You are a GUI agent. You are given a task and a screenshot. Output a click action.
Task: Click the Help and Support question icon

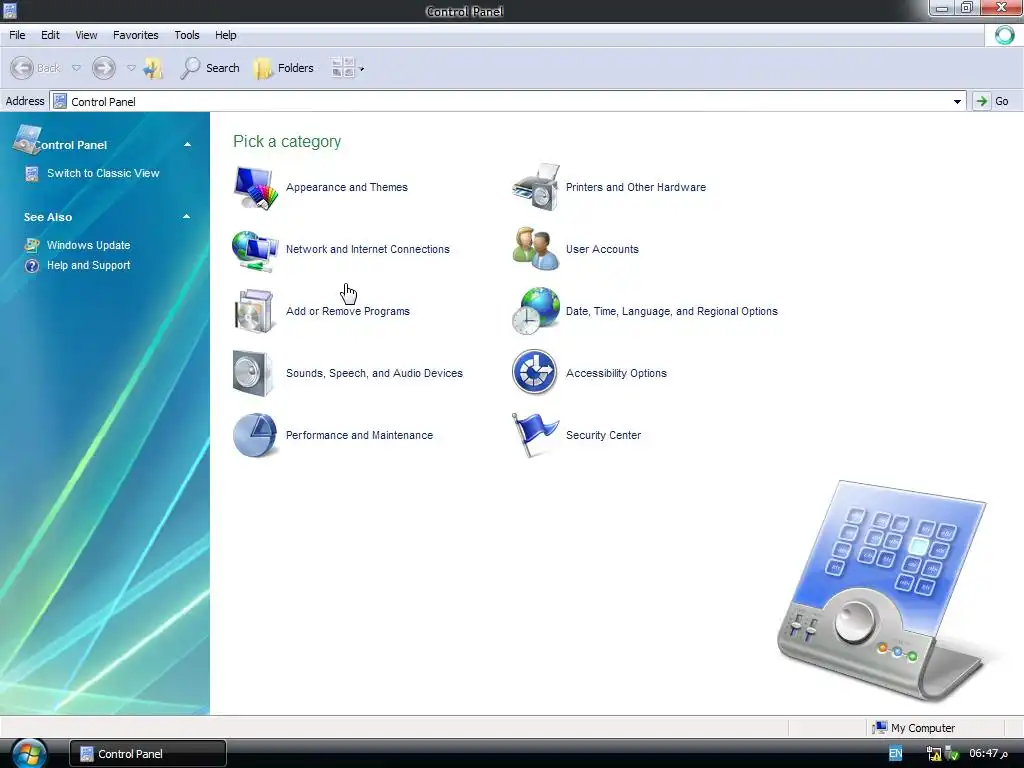(x=31, y=266)
